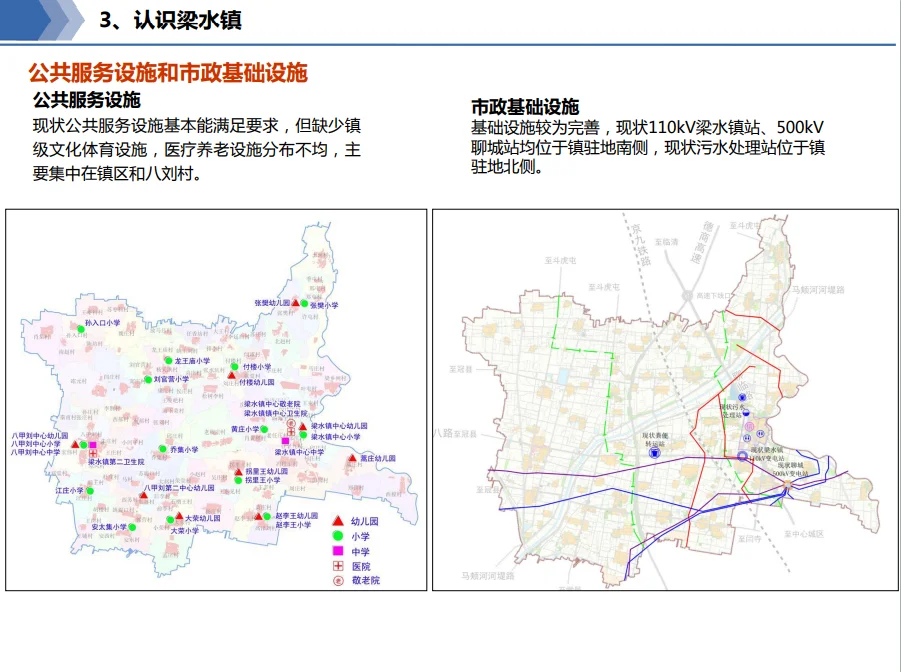Click the green dot for 安太集小学

pyautogui.click(x=132, y=527)
